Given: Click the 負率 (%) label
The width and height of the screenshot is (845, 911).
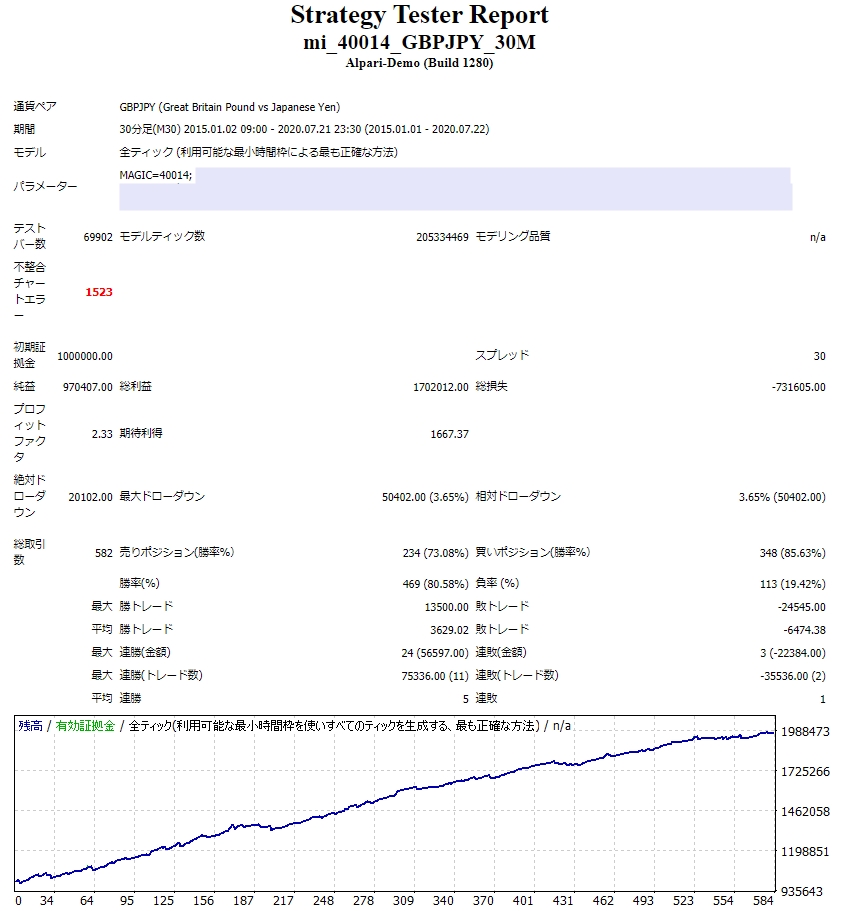Looking at the screenshot, I should pos(497,583).
